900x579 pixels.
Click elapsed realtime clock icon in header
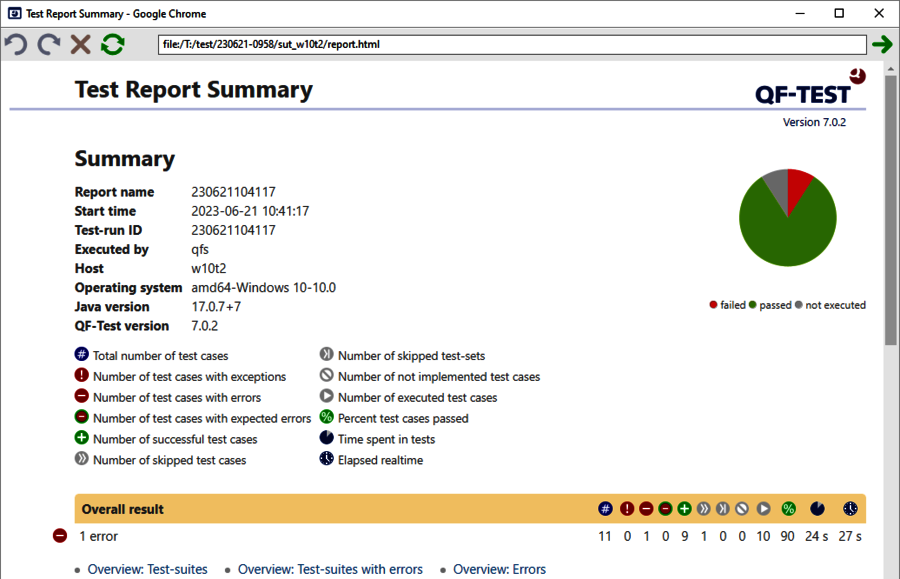point(850,509)
